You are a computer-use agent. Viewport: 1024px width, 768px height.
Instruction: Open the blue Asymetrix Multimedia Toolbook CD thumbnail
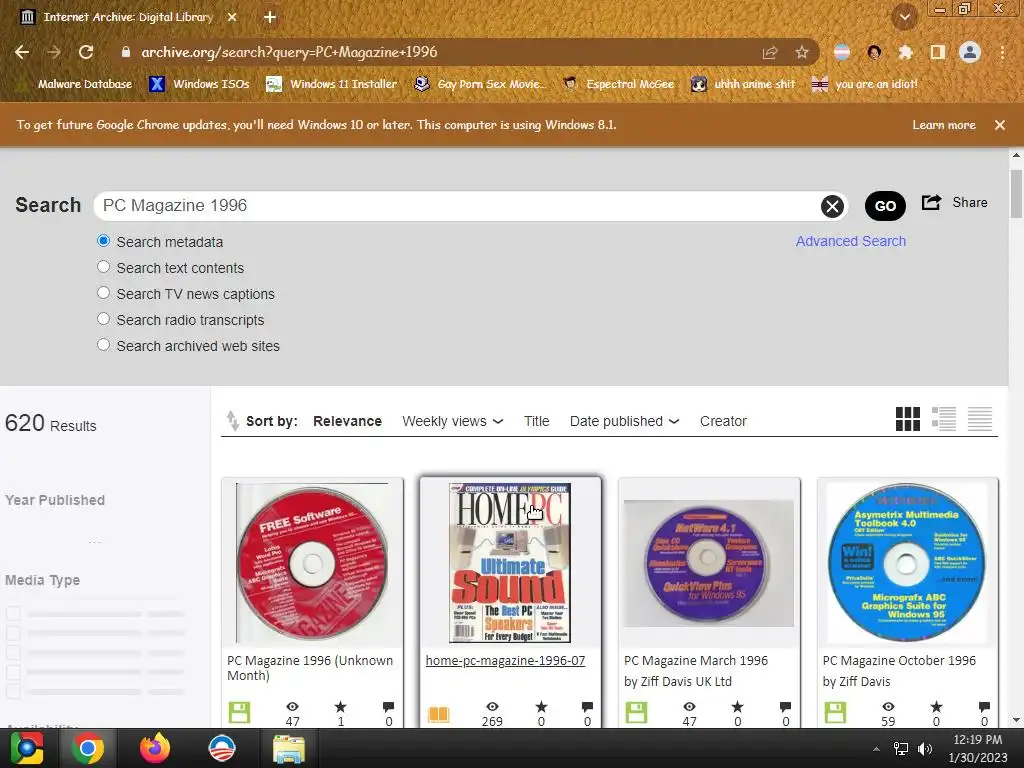tap(907, 563)
